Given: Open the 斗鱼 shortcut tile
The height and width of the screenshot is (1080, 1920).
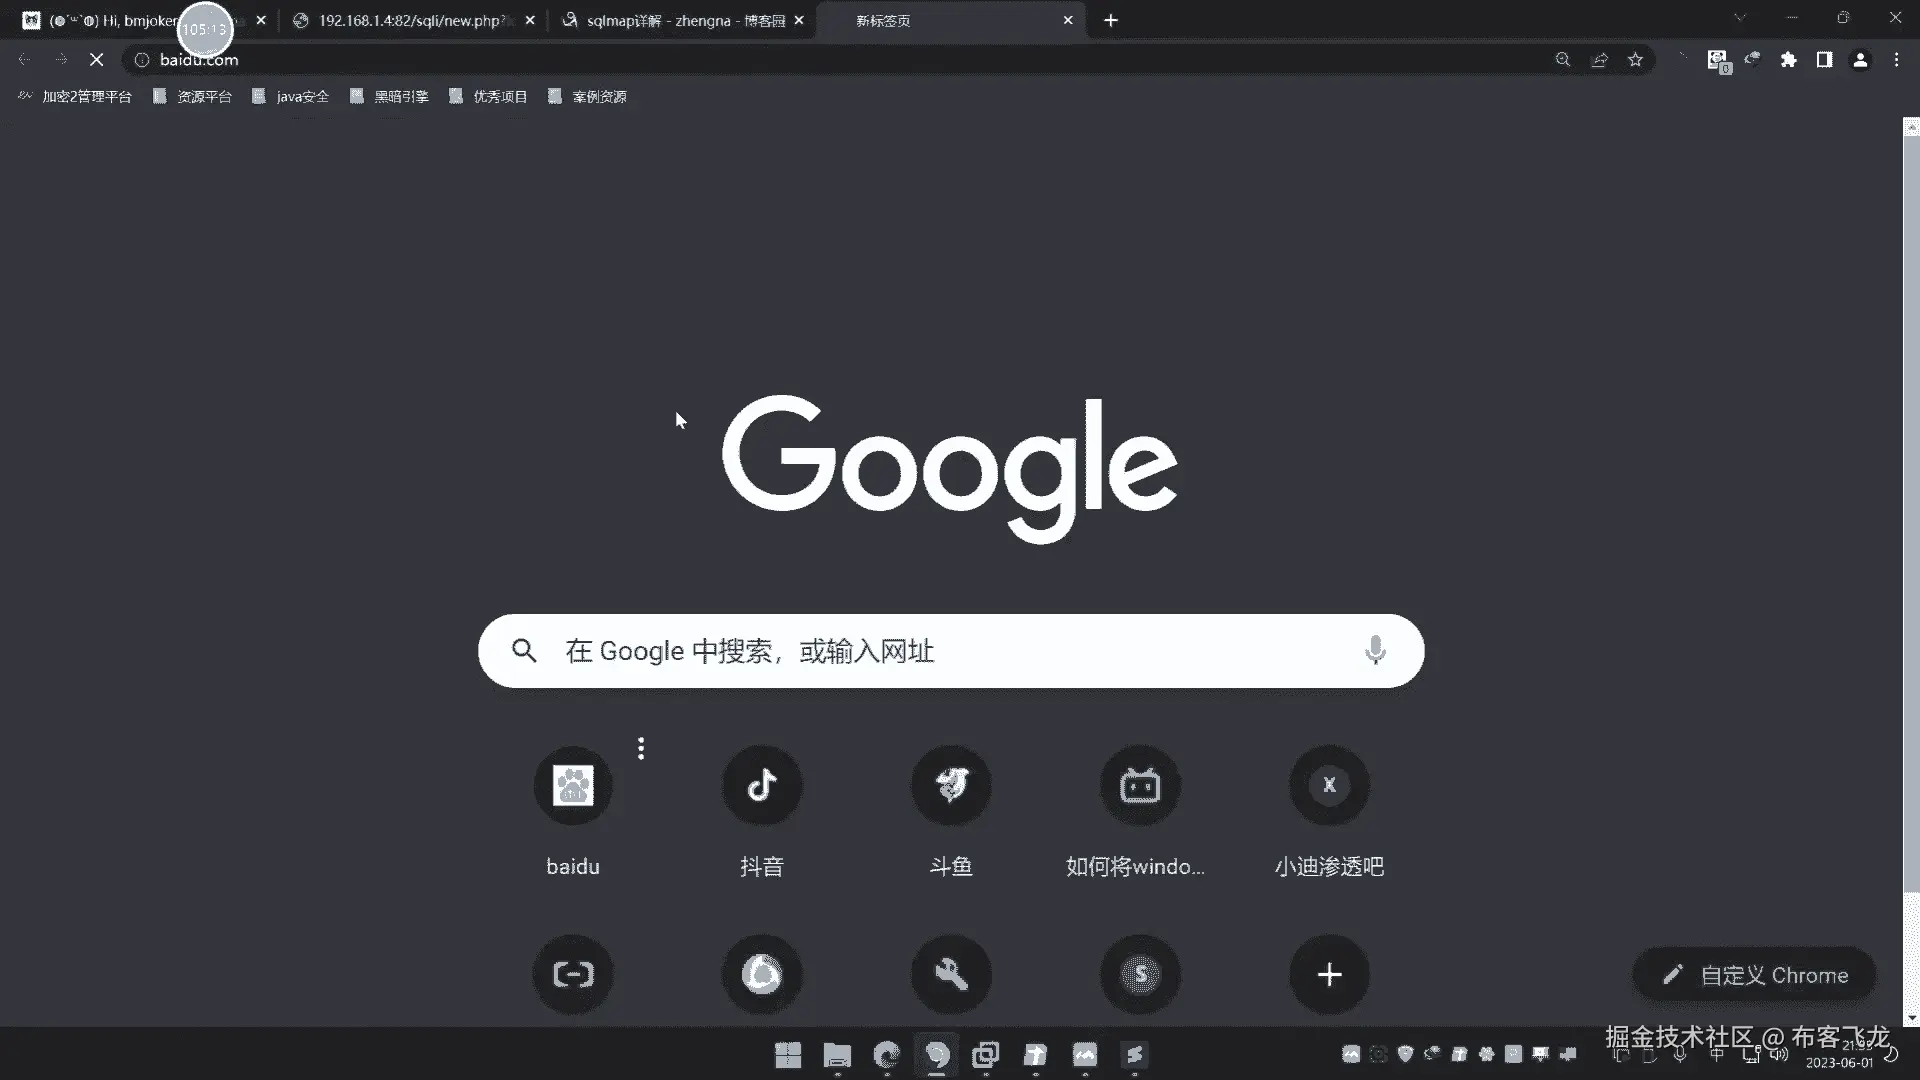Looking at the screenshot, I should tap(951, 786).
